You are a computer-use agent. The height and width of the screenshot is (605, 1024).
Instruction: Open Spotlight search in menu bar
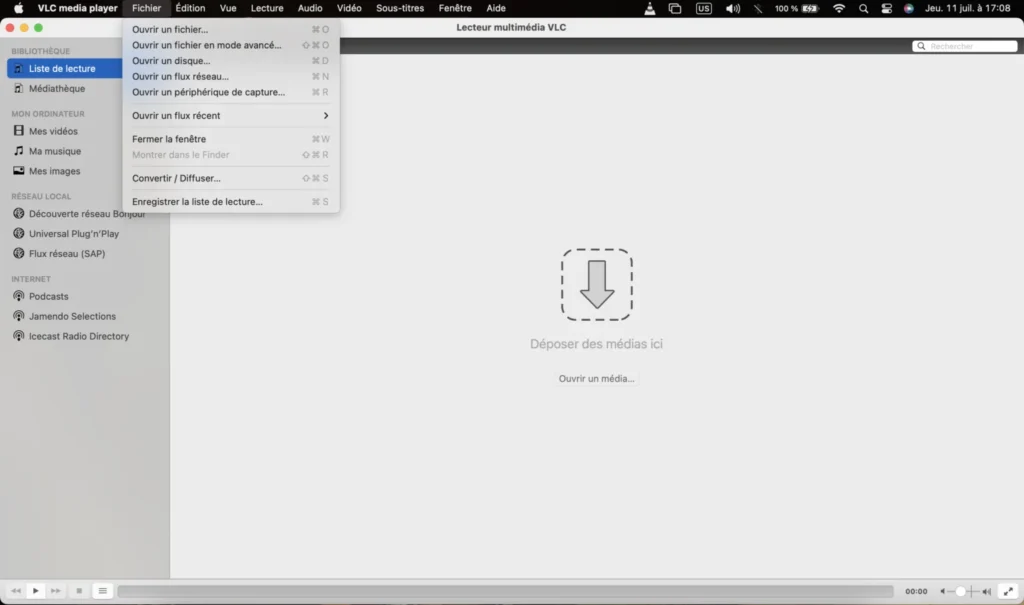tap(863, 8)
